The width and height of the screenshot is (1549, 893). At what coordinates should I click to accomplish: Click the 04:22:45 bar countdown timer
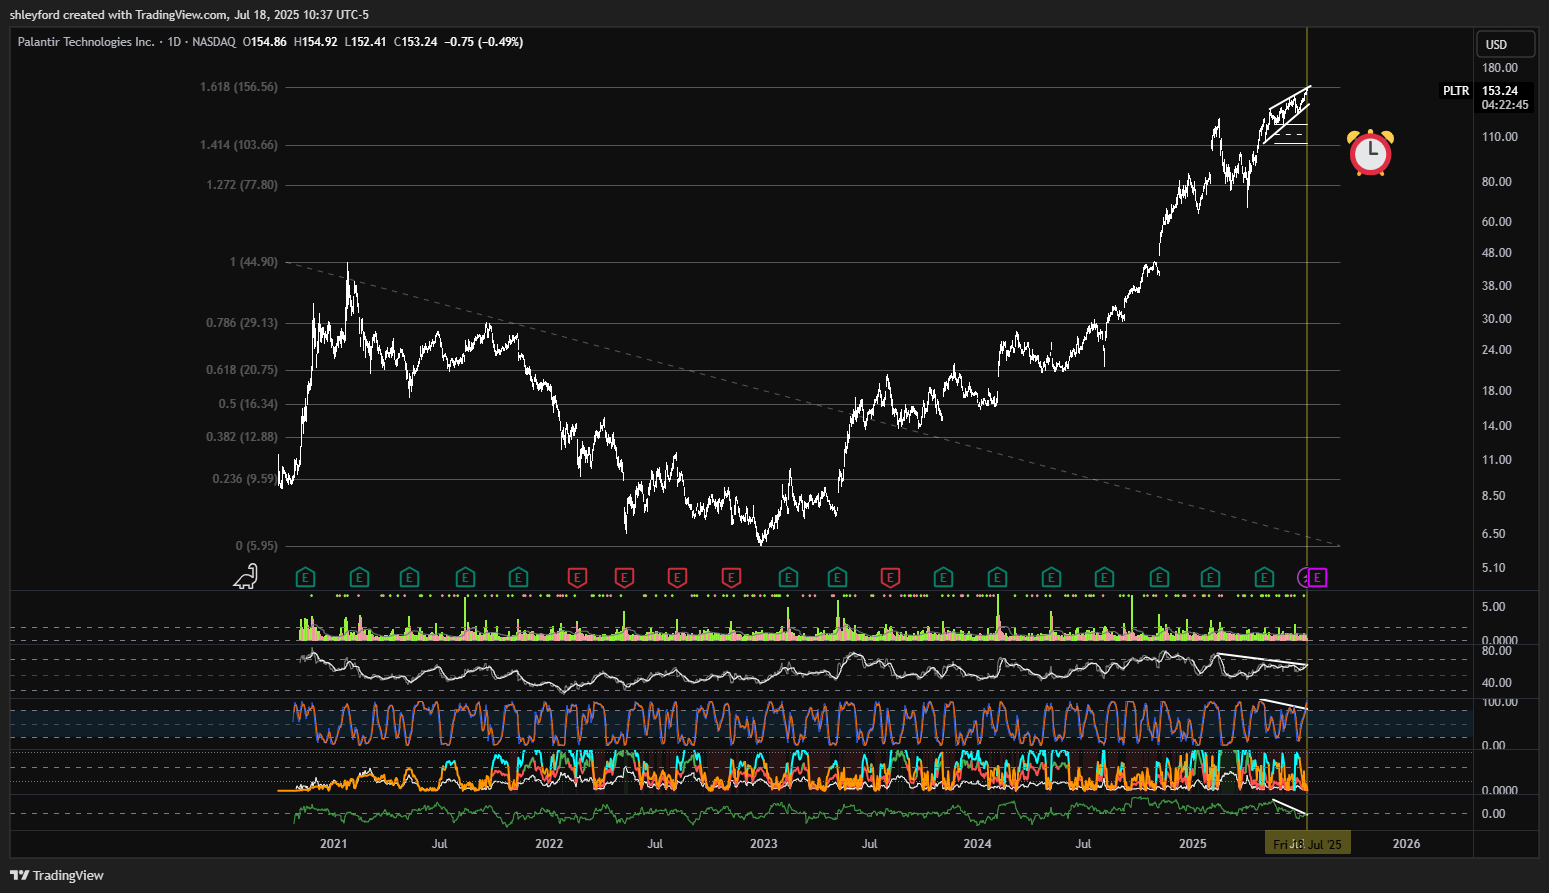coord(1505,104)
